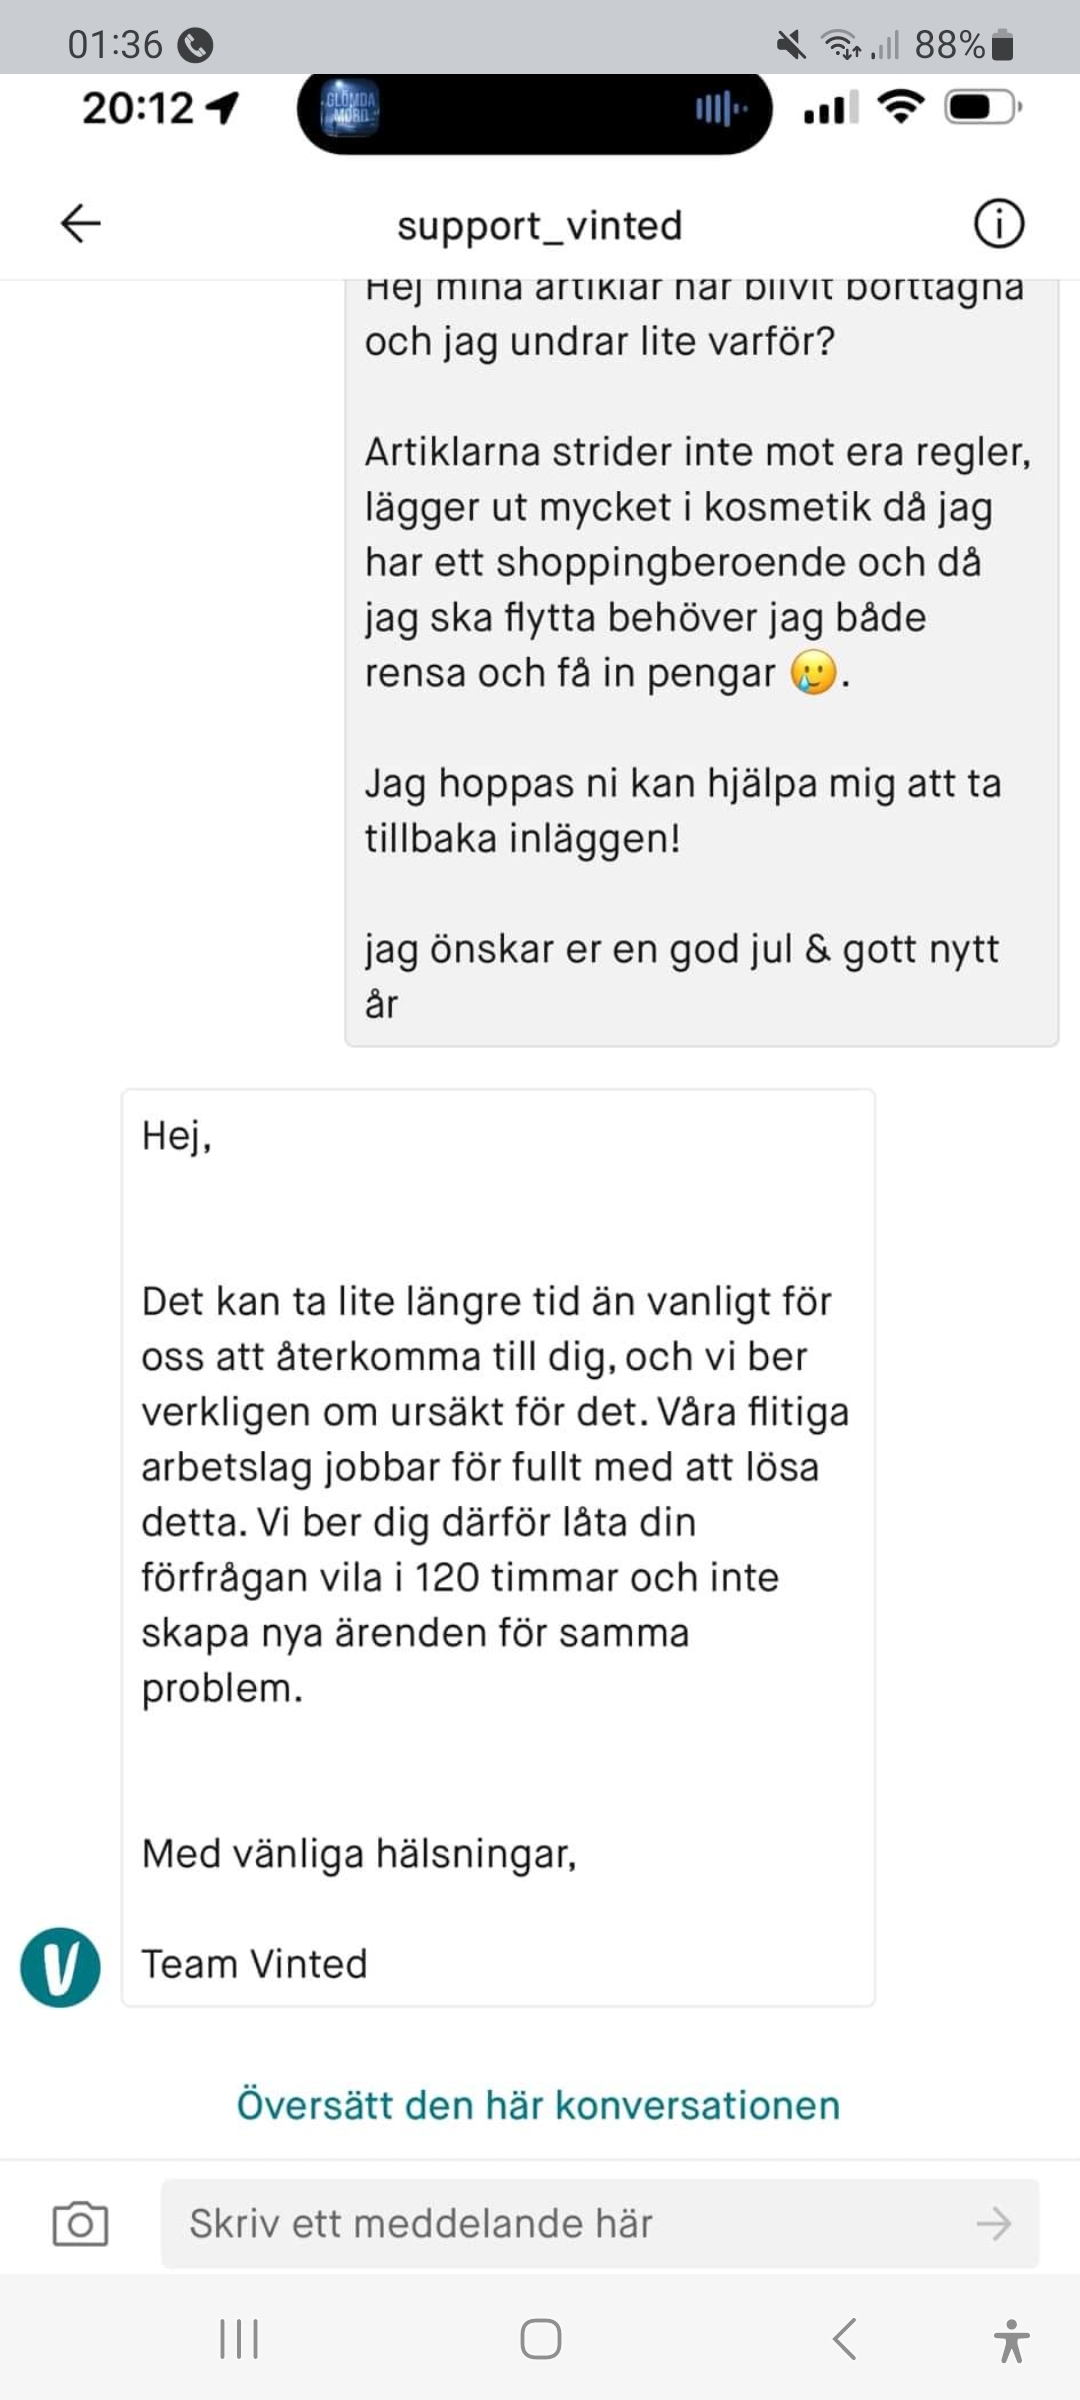Tap the Vinted avatar logo
This screenshot has width=1080, height=2400.
pyautogui.click(x=60, y=1967)
